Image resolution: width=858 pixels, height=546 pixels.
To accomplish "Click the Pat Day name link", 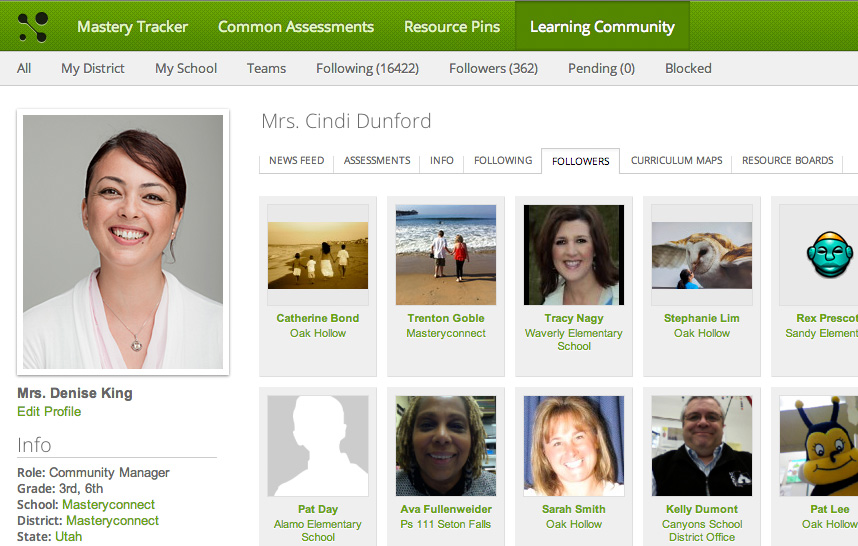I will click(318, 509).
